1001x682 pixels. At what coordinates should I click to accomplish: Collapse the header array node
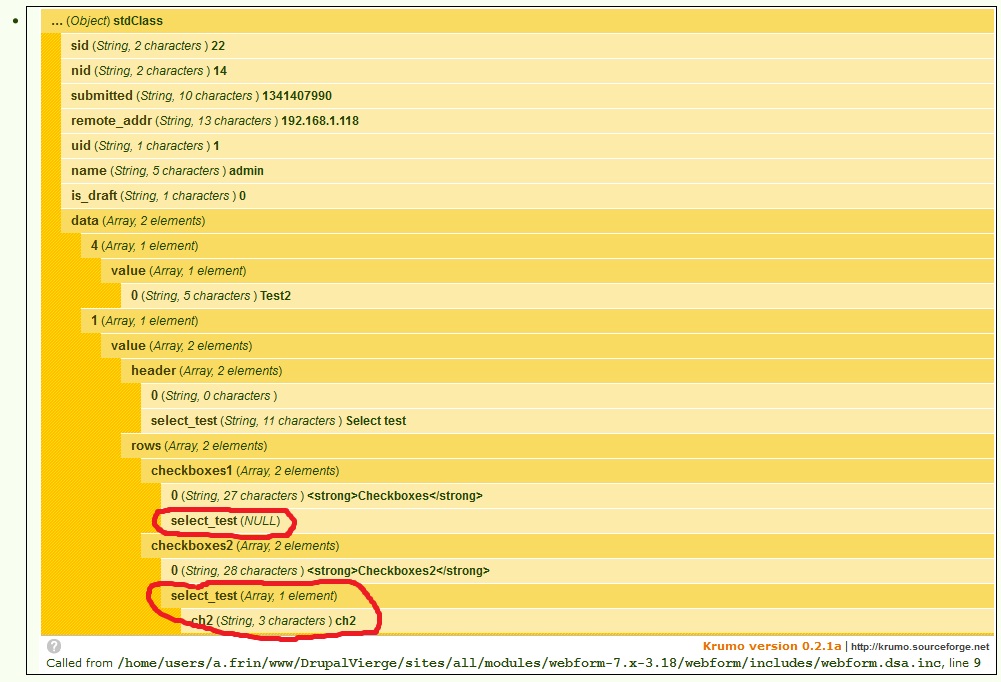tap(558, 371)
